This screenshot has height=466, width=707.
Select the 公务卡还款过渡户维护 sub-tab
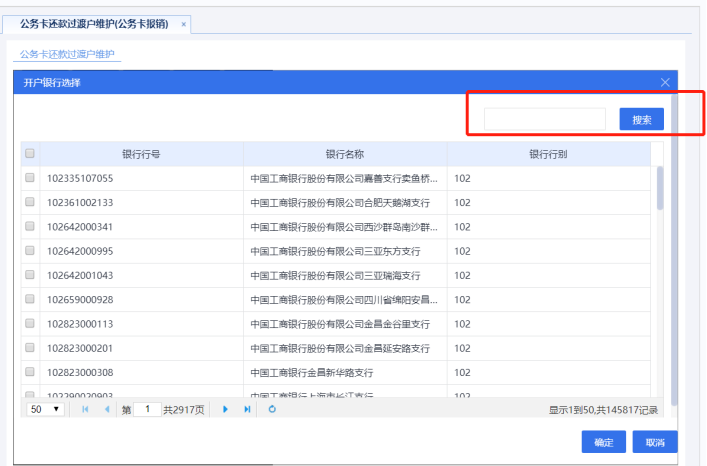pos(67,54)
